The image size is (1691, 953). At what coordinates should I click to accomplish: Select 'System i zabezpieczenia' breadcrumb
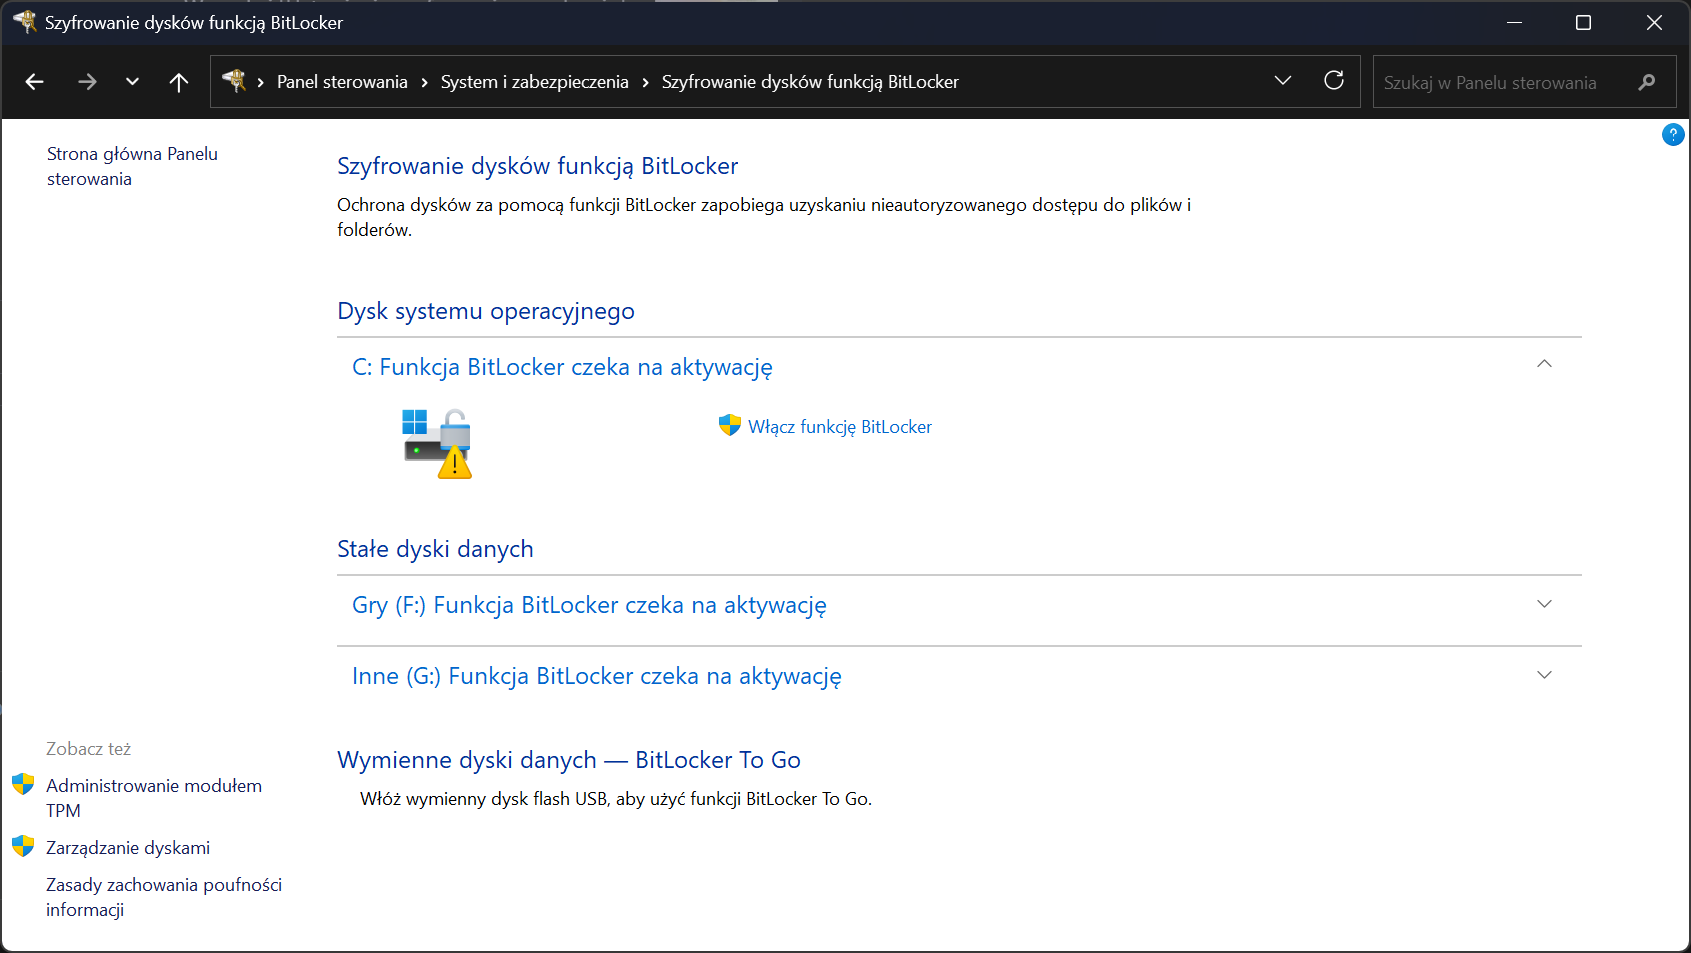point(535,82)
